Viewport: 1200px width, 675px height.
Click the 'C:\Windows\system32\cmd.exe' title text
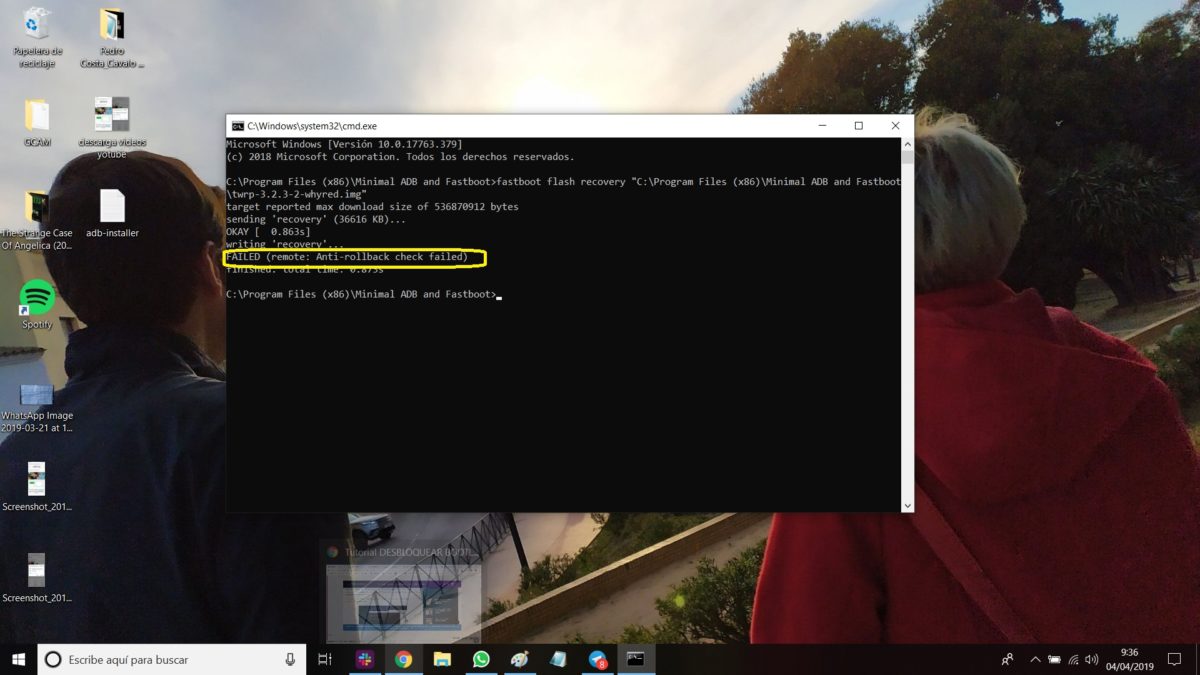click(x=312, y=126)
